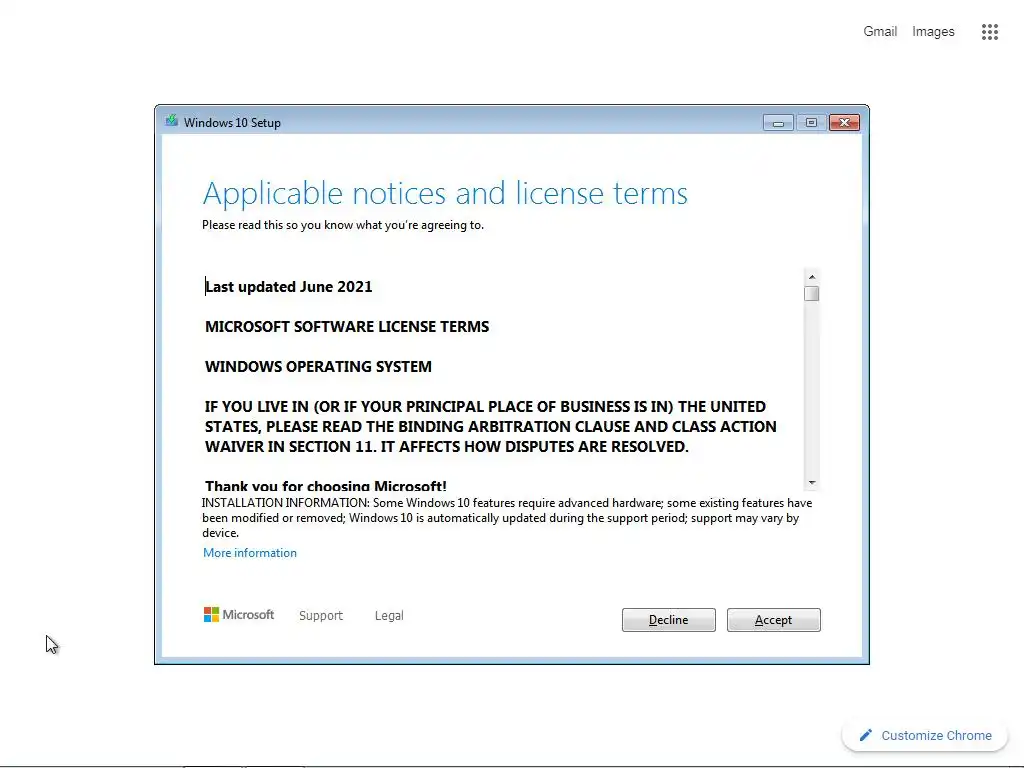The image size is (1024, 768).
Task: Close the Windows 10 Setup window
Action: click(844, 123)
